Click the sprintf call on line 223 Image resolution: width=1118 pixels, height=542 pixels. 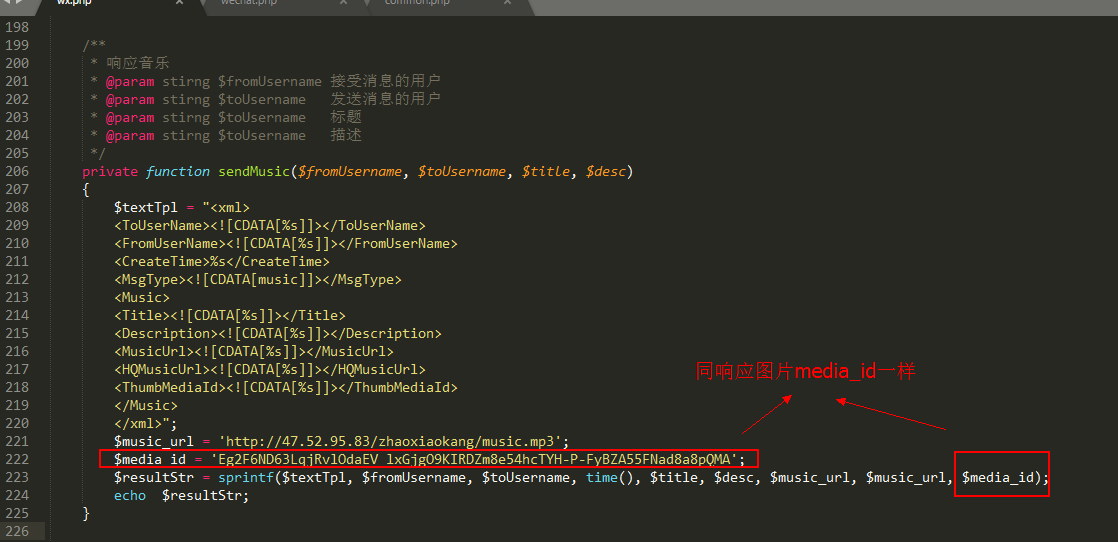tap(245, 478)
